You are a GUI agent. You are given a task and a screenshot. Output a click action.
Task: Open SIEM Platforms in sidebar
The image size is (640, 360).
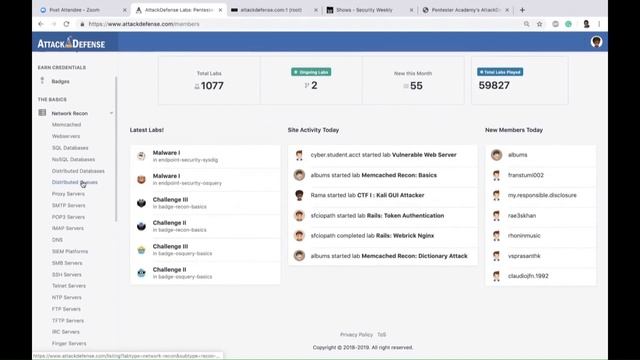(x=70, y=251)
